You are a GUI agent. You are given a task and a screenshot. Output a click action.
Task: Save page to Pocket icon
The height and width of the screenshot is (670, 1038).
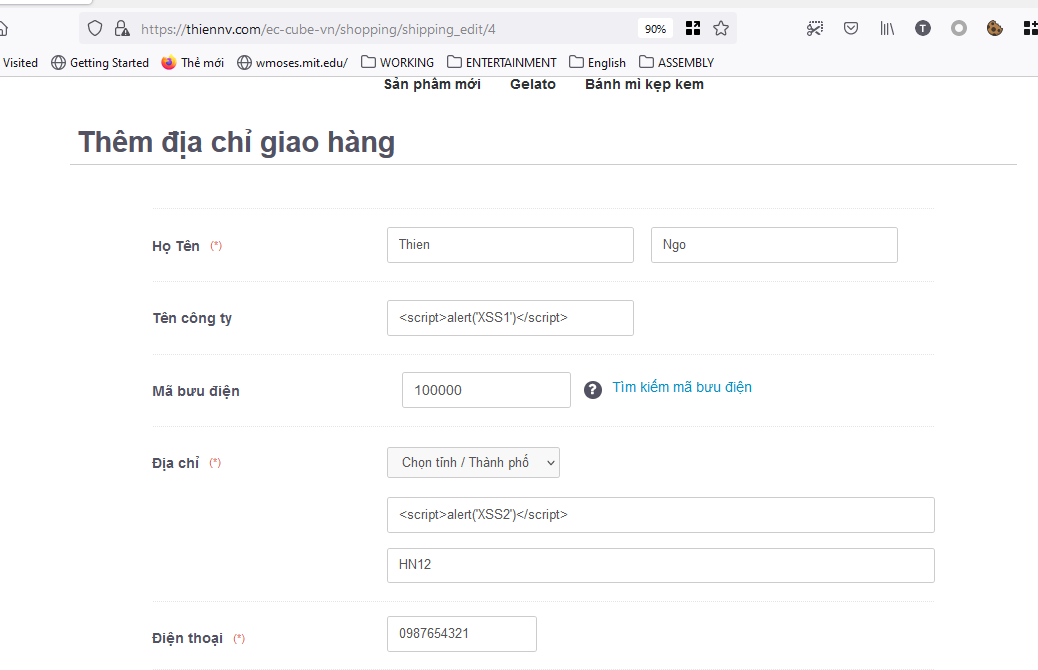[x=851, y=28]
